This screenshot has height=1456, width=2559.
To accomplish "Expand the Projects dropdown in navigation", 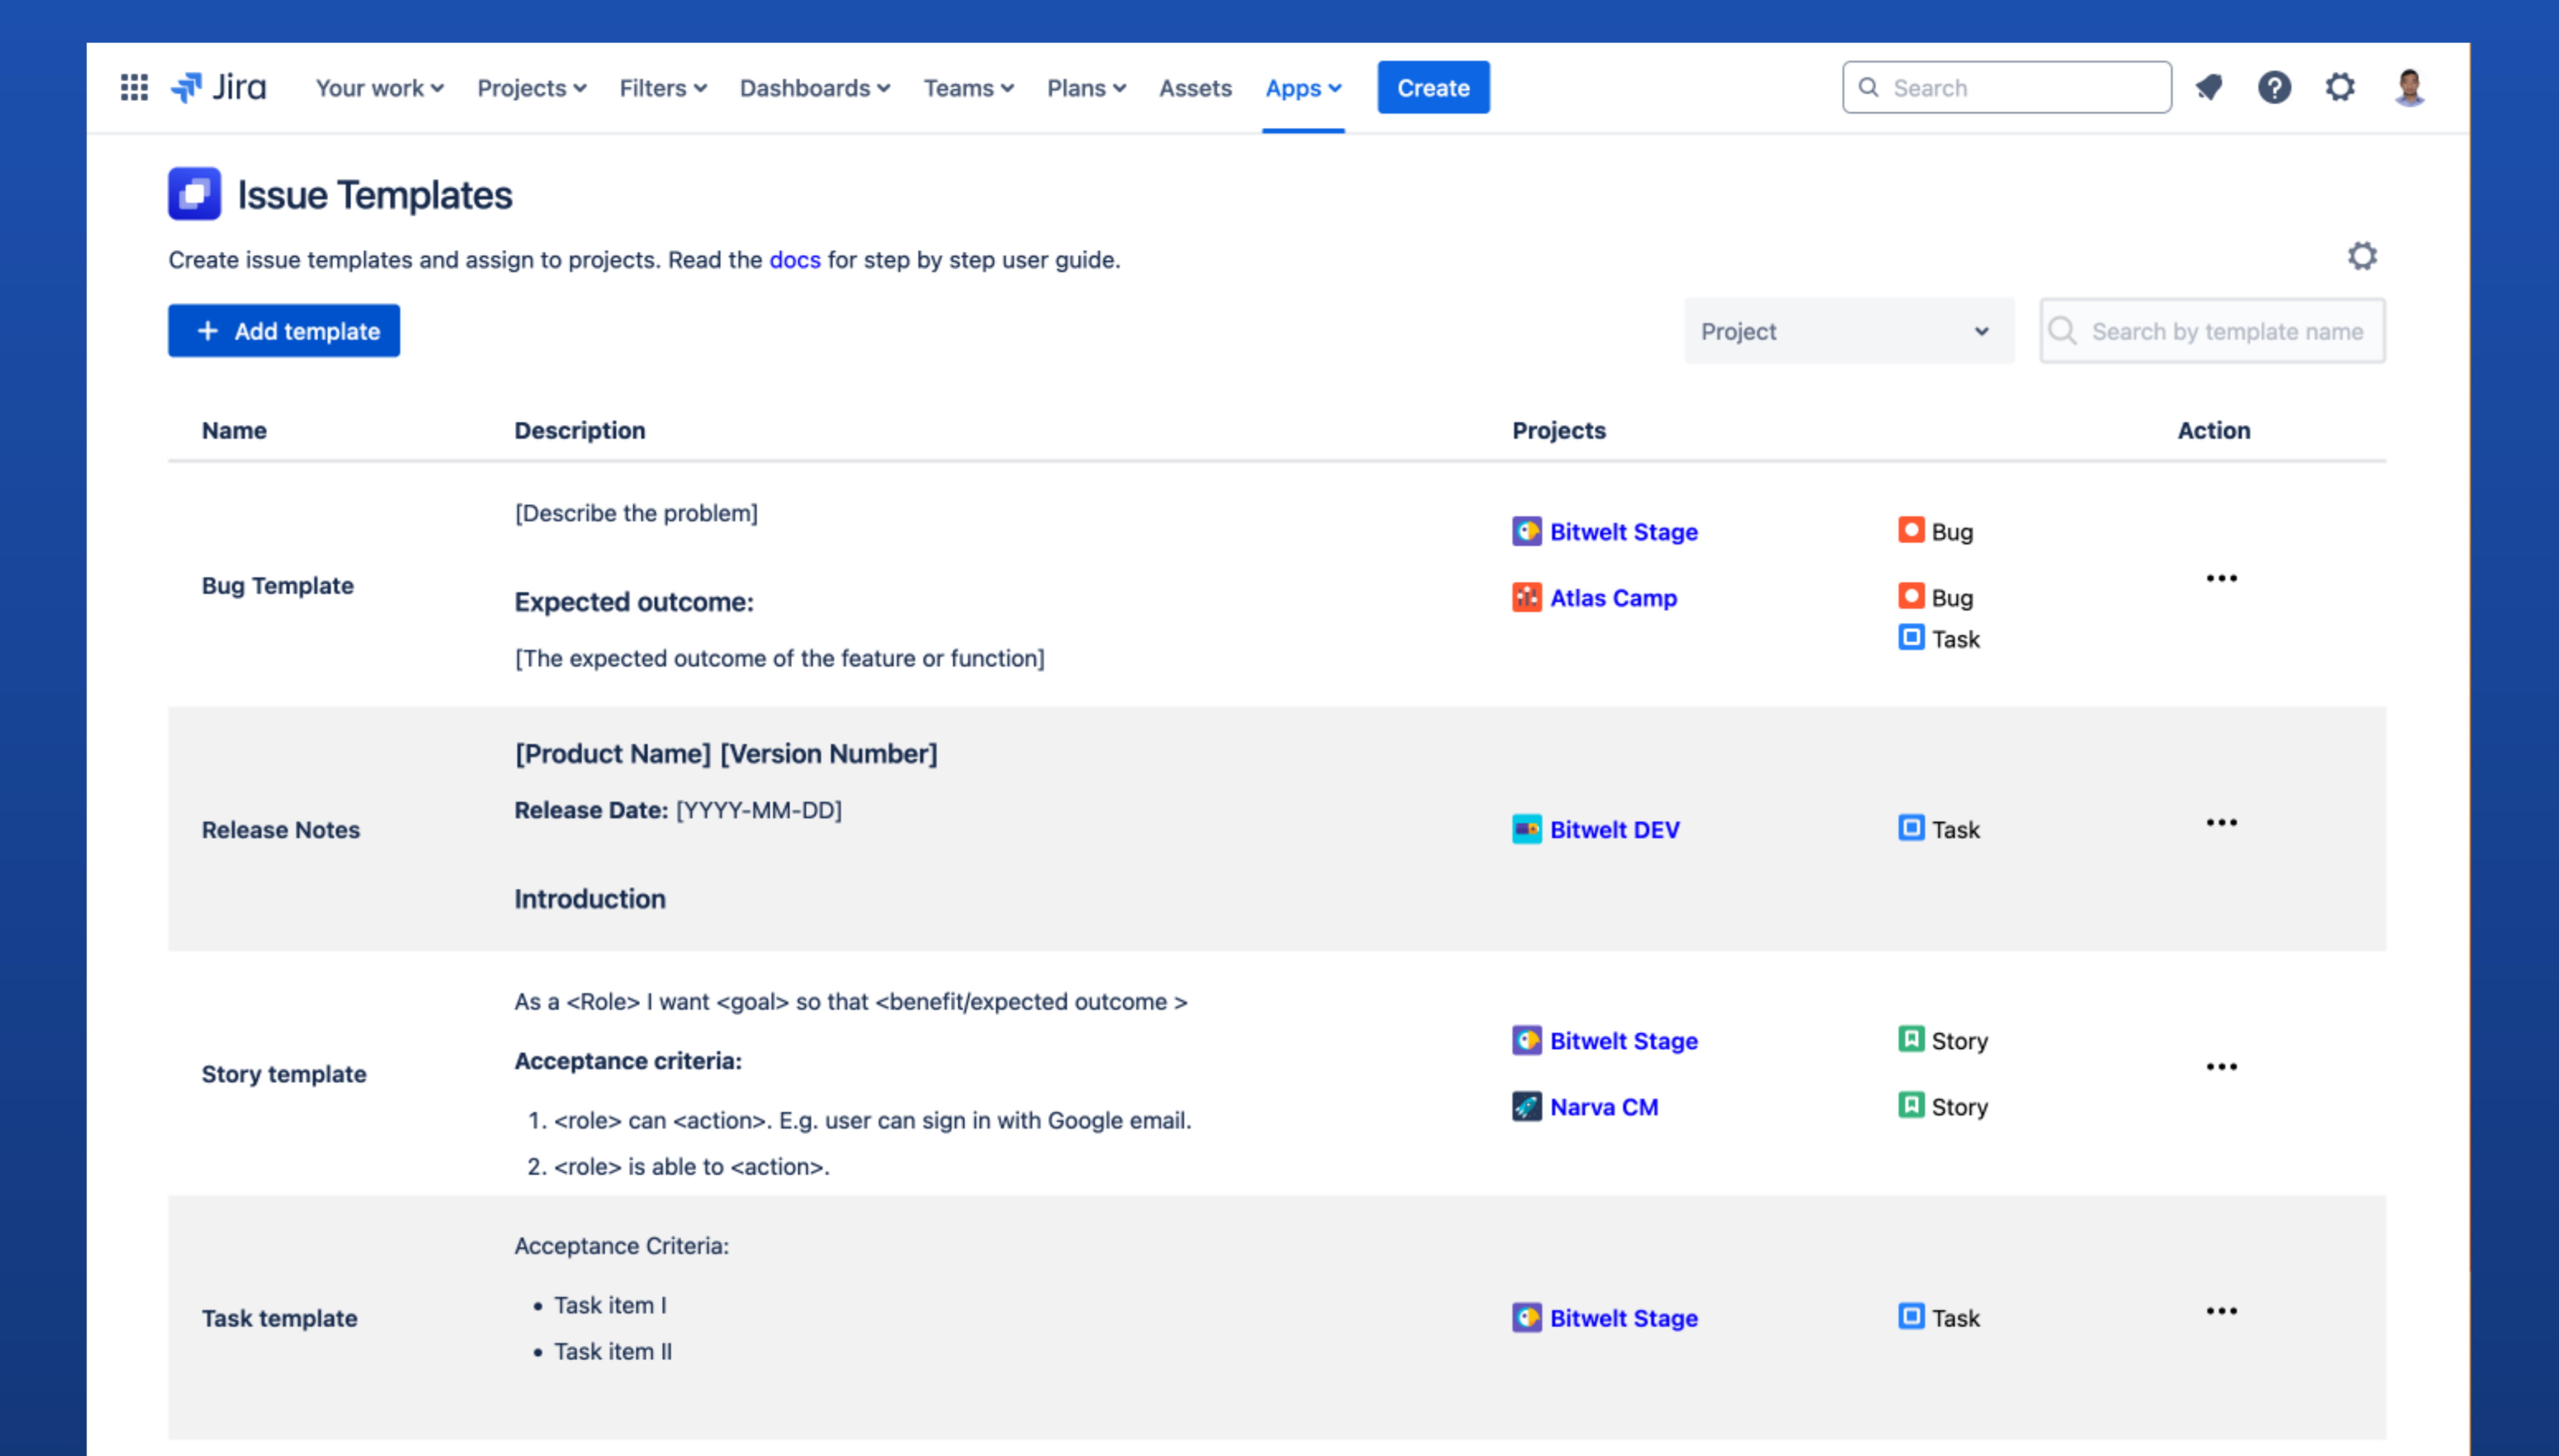I will 531,88.
